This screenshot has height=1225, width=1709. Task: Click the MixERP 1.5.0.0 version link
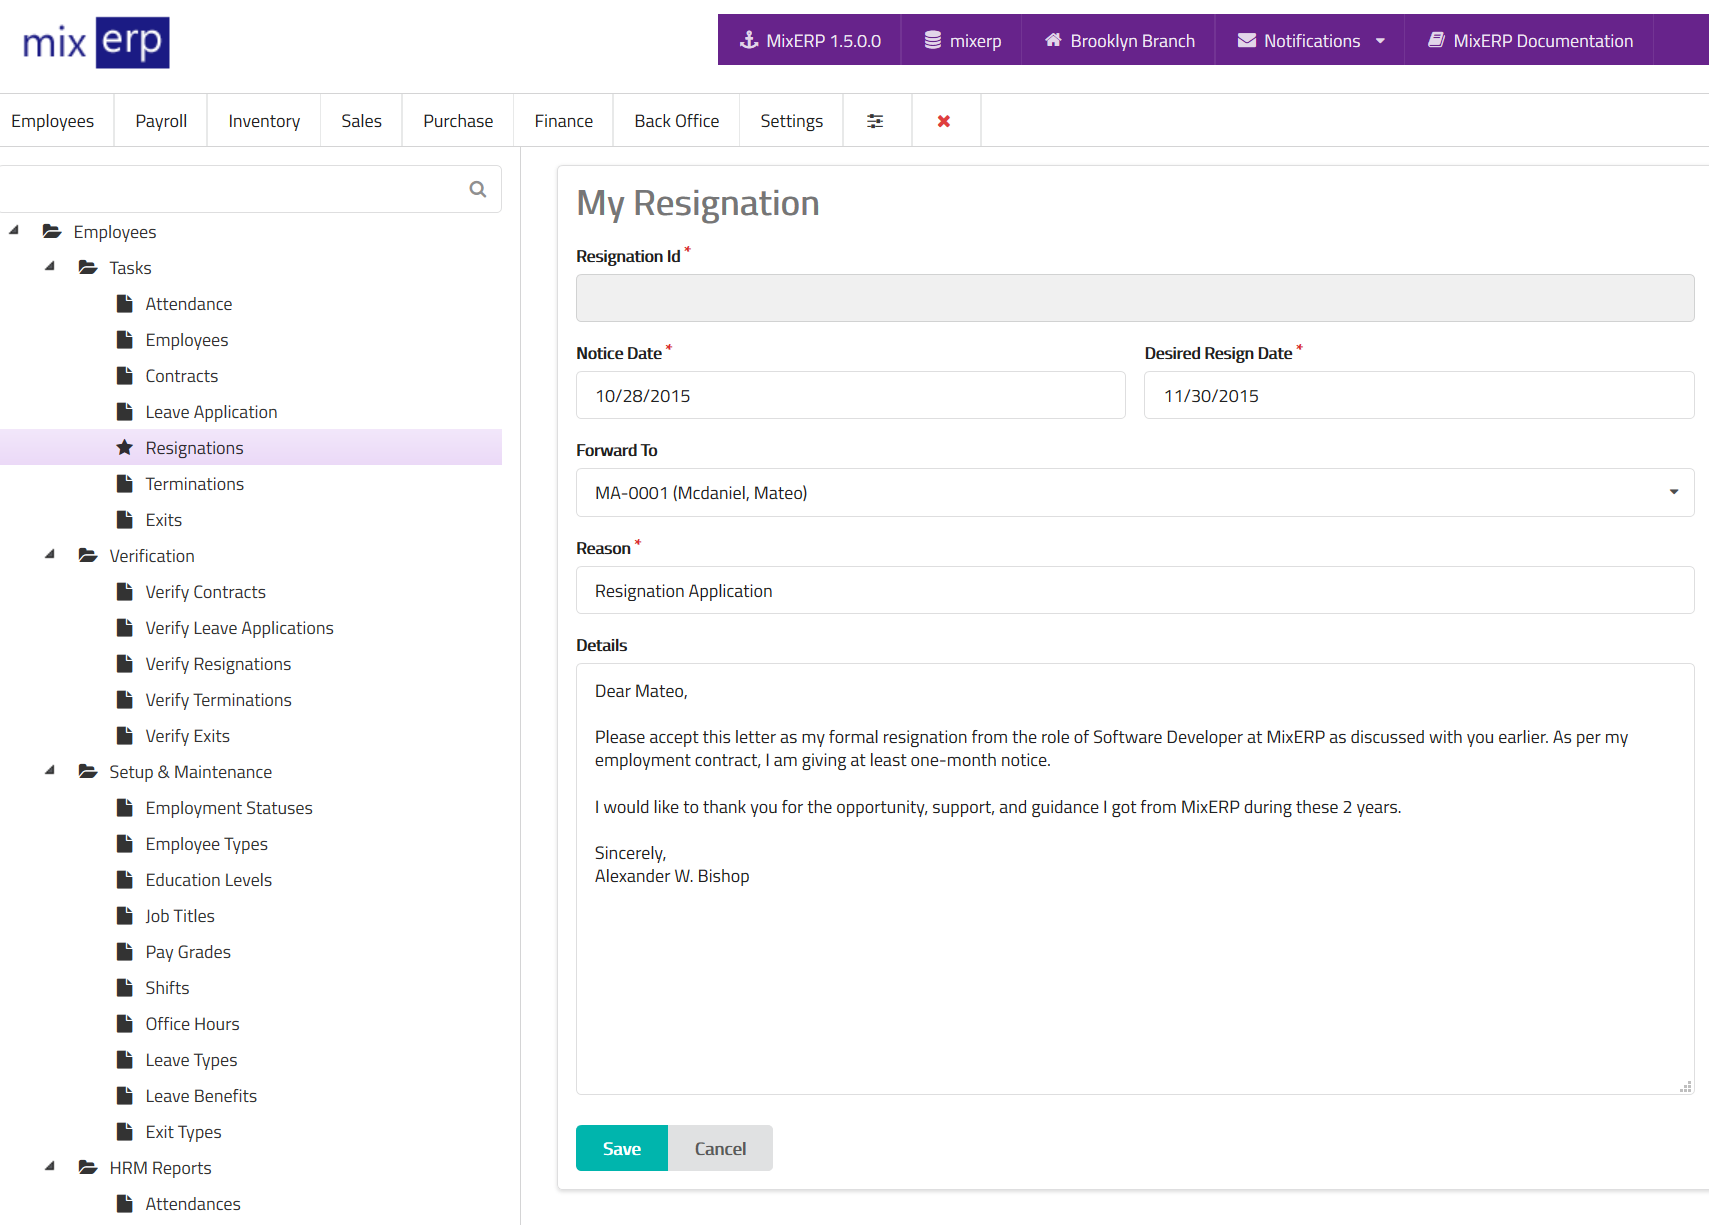[x=810, y=40]
